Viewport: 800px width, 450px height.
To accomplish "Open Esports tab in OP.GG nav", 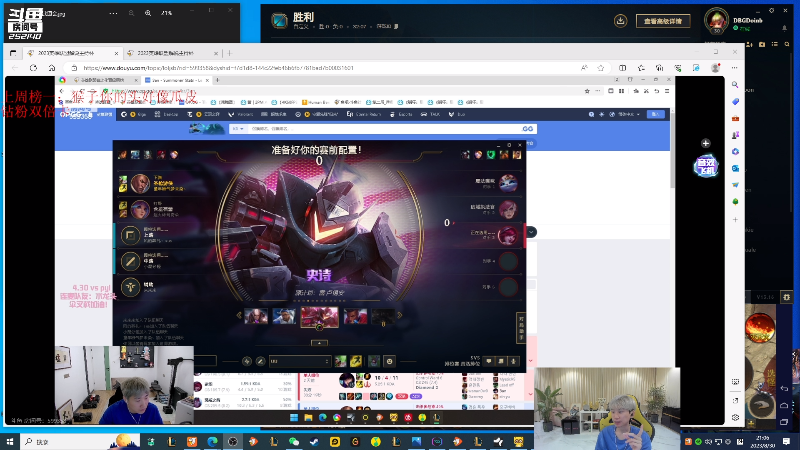I will (x=401, y=114).
